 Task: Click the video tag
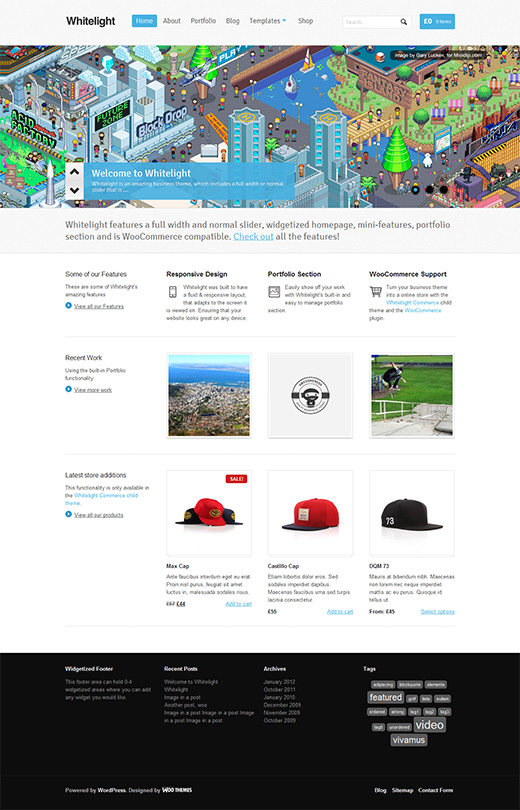(x=430, y=725)
